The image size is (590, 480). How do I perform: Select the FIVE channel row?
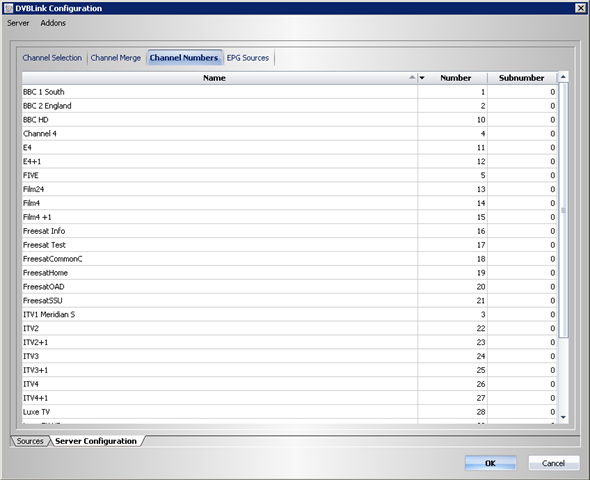pos(289,176)
